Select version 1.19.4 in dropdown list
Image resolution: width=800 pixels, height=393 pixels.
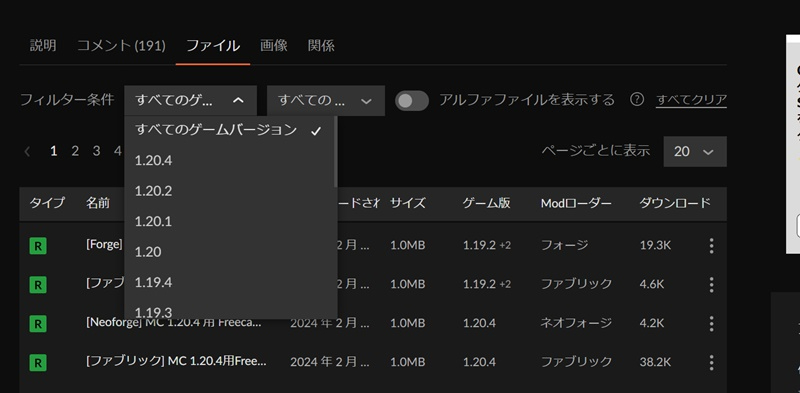tap(229, 282)
